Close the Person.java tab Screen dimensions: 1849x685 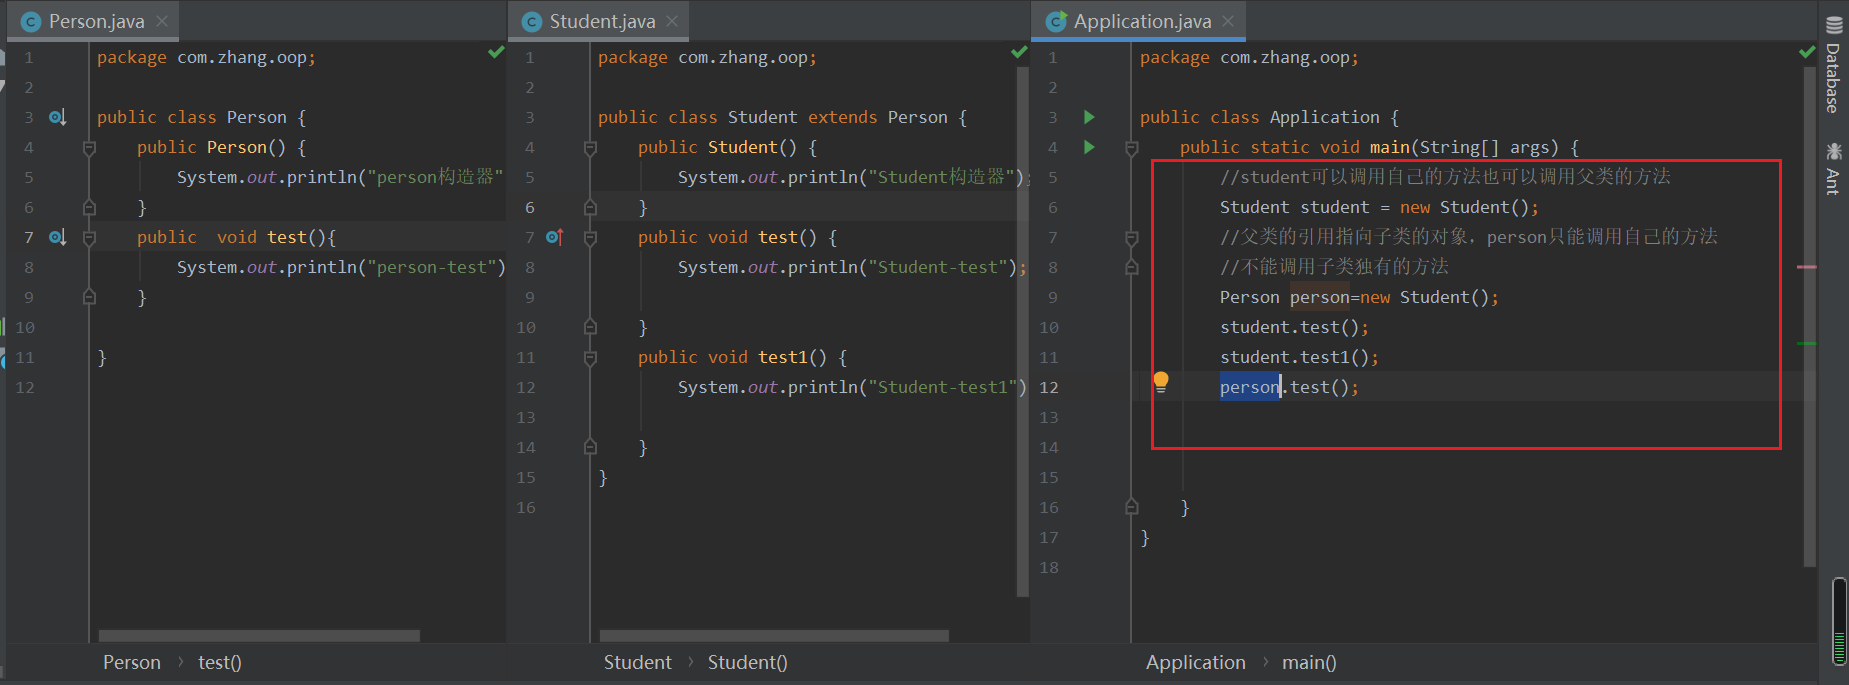[x=162, y=21]
